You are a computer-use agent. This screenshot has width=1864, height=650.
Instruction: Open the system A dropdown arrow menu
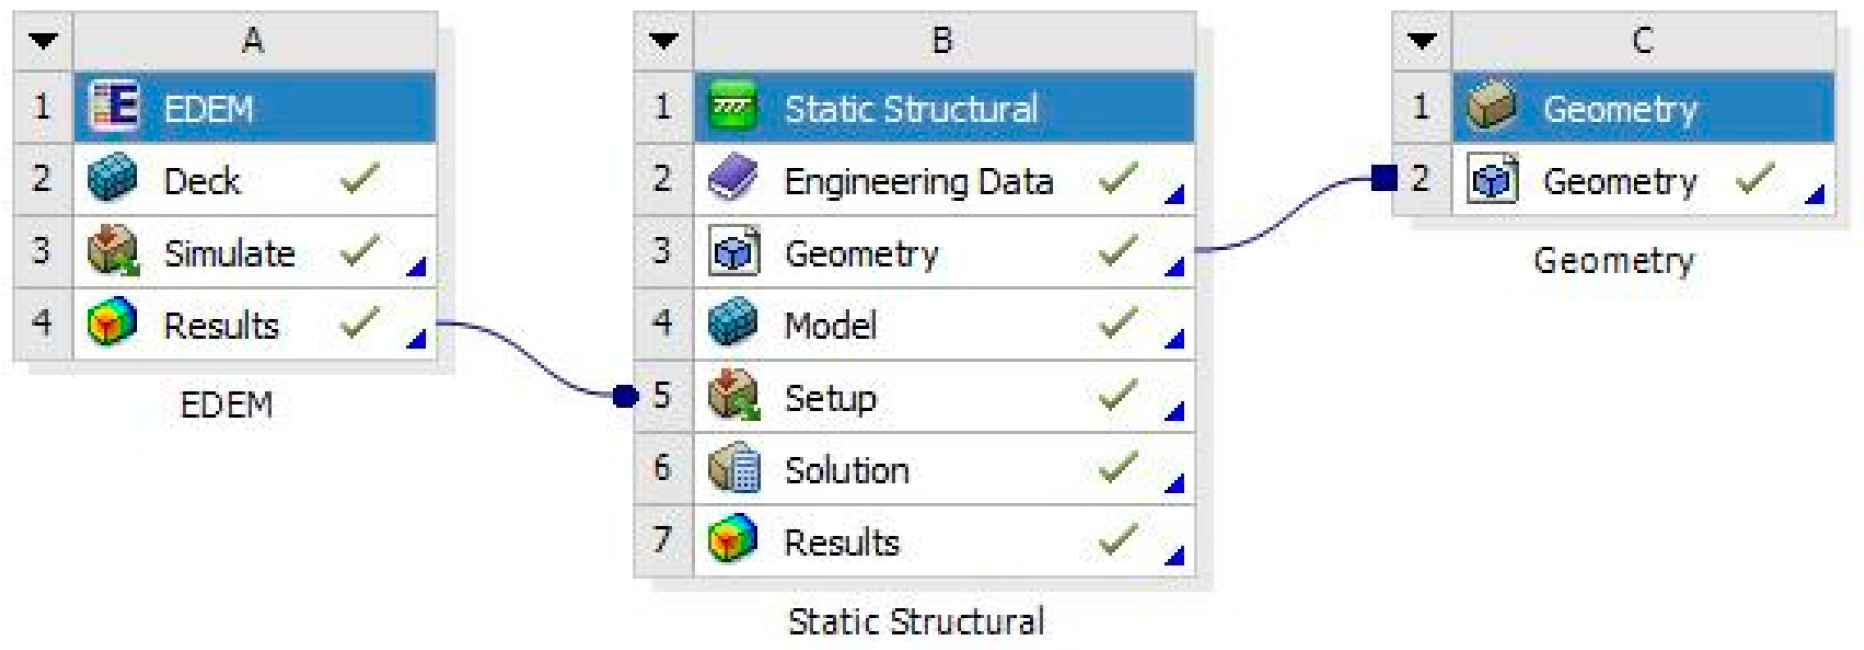(x=43, y=41)
